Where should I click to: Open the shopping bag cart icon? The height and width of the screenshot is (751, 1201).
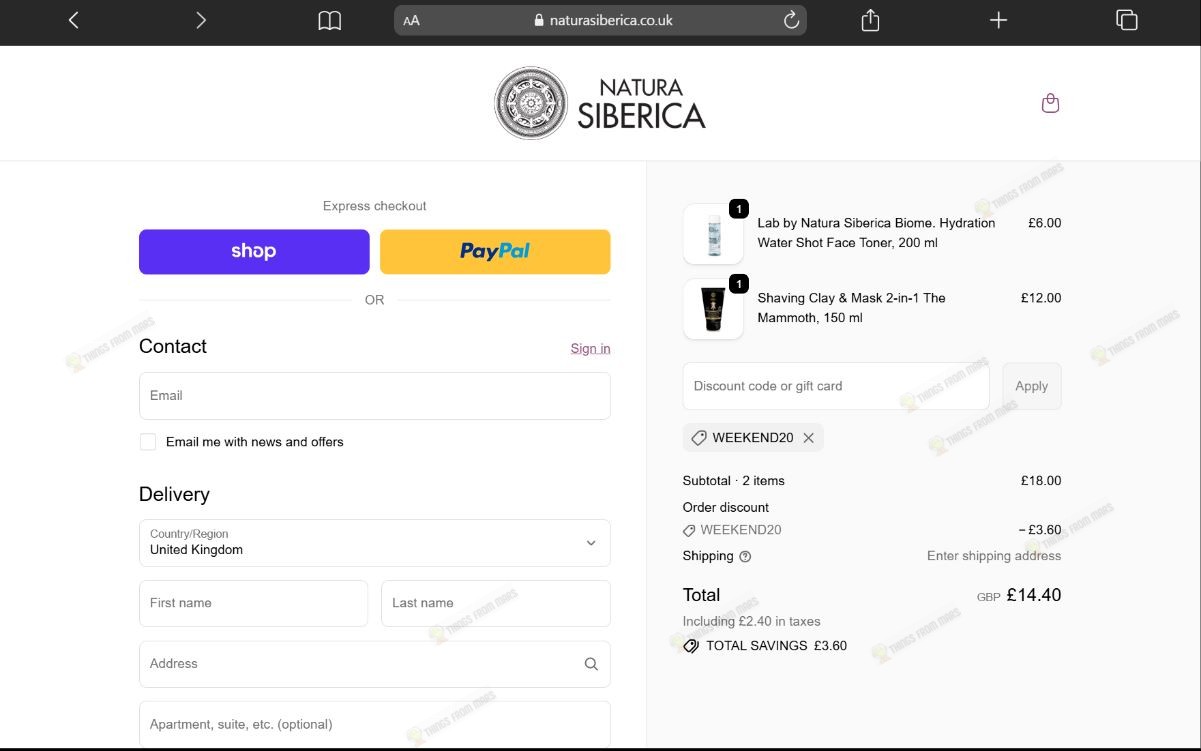(x=1050, y=103)
